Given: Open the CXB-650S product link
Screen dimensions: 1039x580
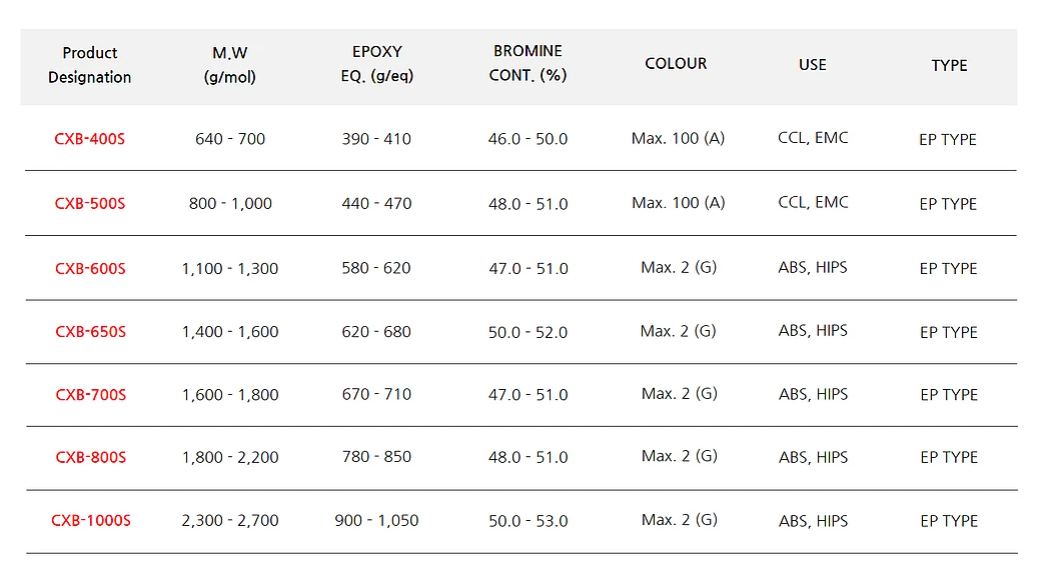Looking at the screenshot, I should pyautogui.click(x=90, y=331).
